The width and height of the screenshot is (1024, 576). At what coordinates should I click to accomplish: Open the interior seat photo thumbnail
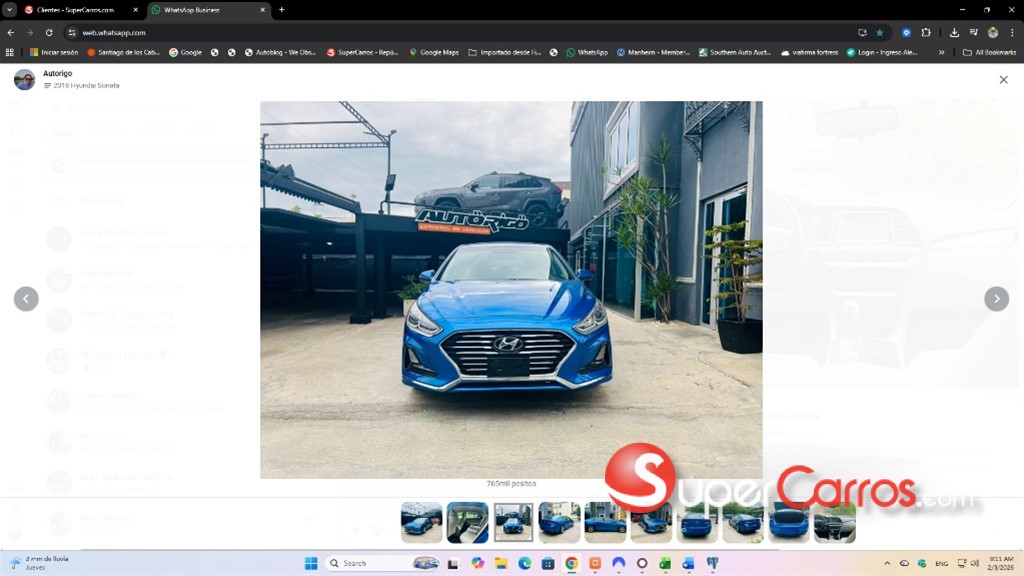point(467,522)
